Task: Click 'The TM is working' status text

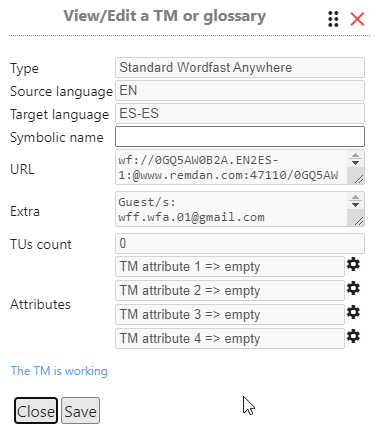Action: point(59,371)
